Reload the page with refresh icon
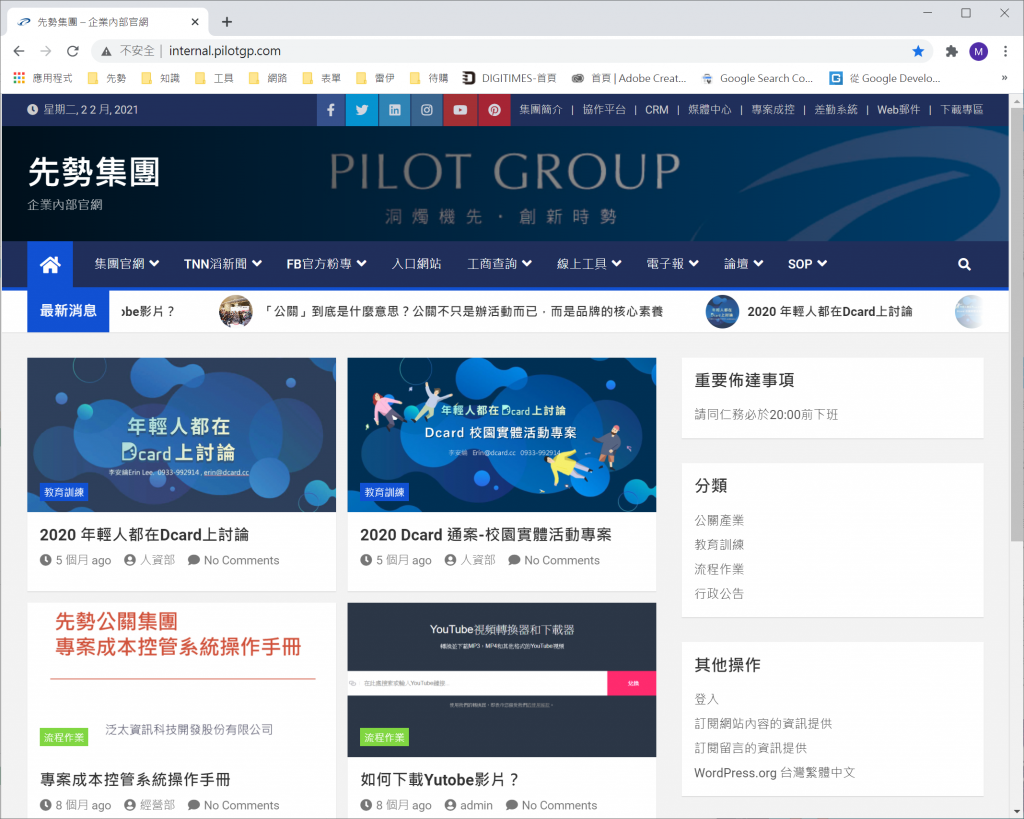Image resolution: width=1024 pixels, height=819 pixels. point(73,51)
